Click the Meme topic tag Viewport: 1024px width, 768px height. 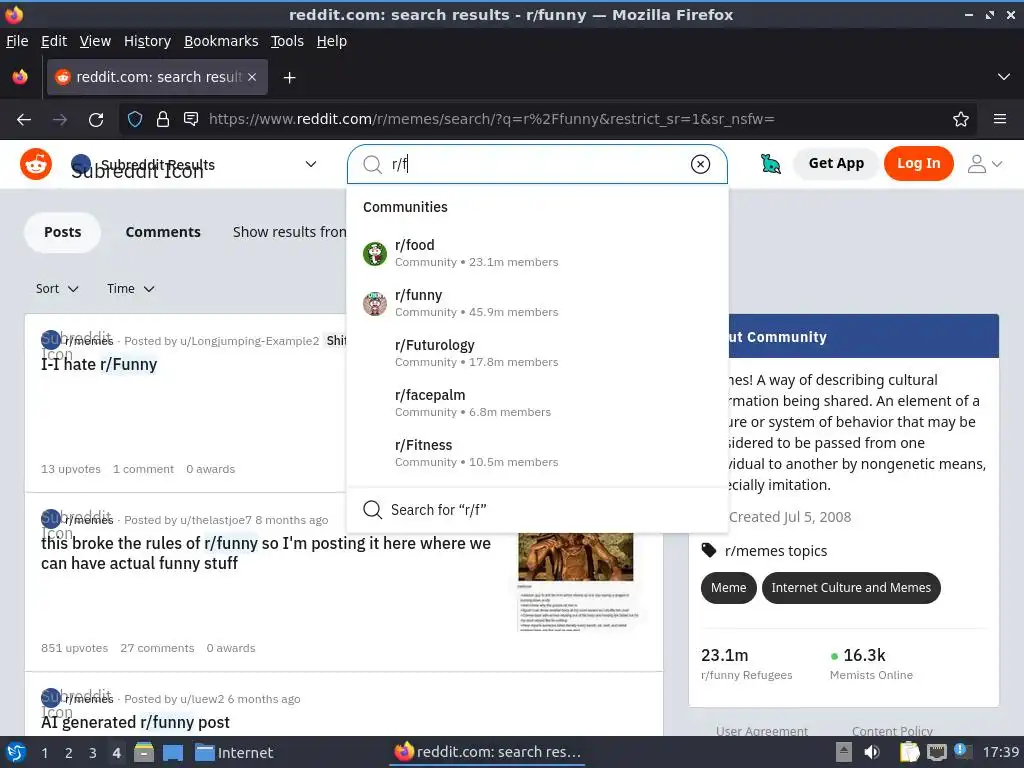click(x=728, y=588)
